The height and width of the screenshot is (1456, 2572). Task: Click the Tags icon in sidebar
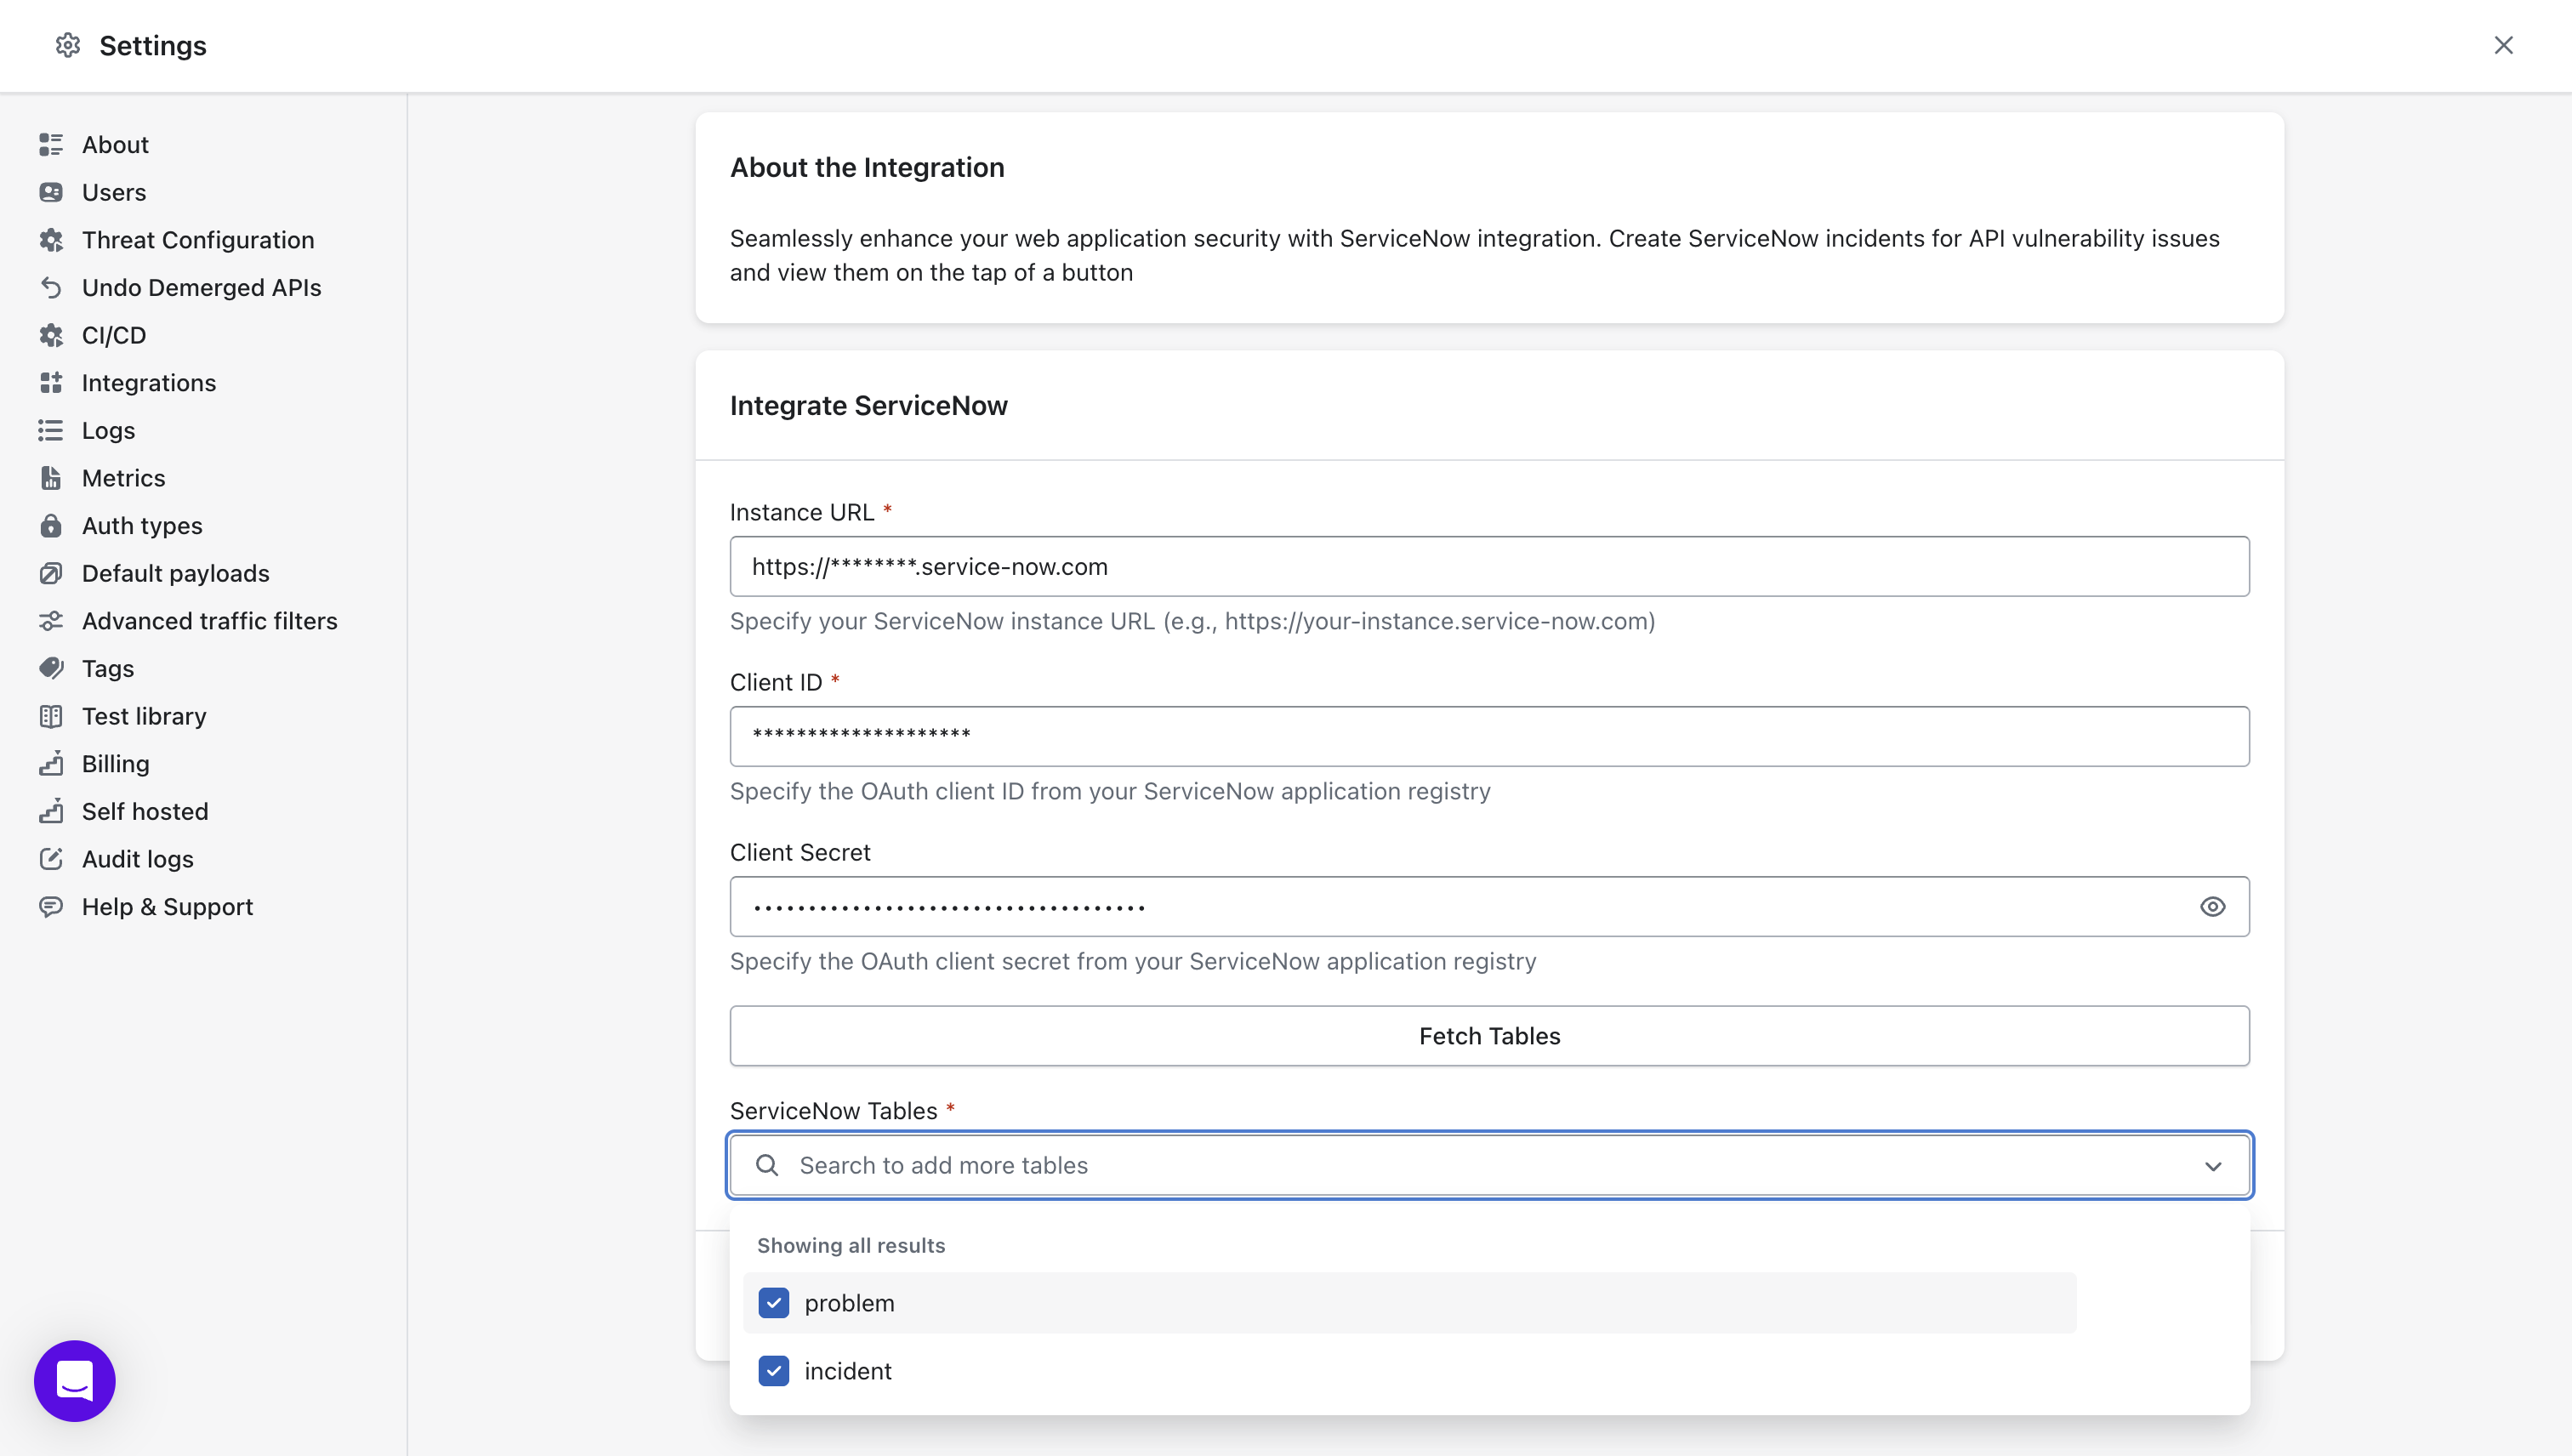51,668
